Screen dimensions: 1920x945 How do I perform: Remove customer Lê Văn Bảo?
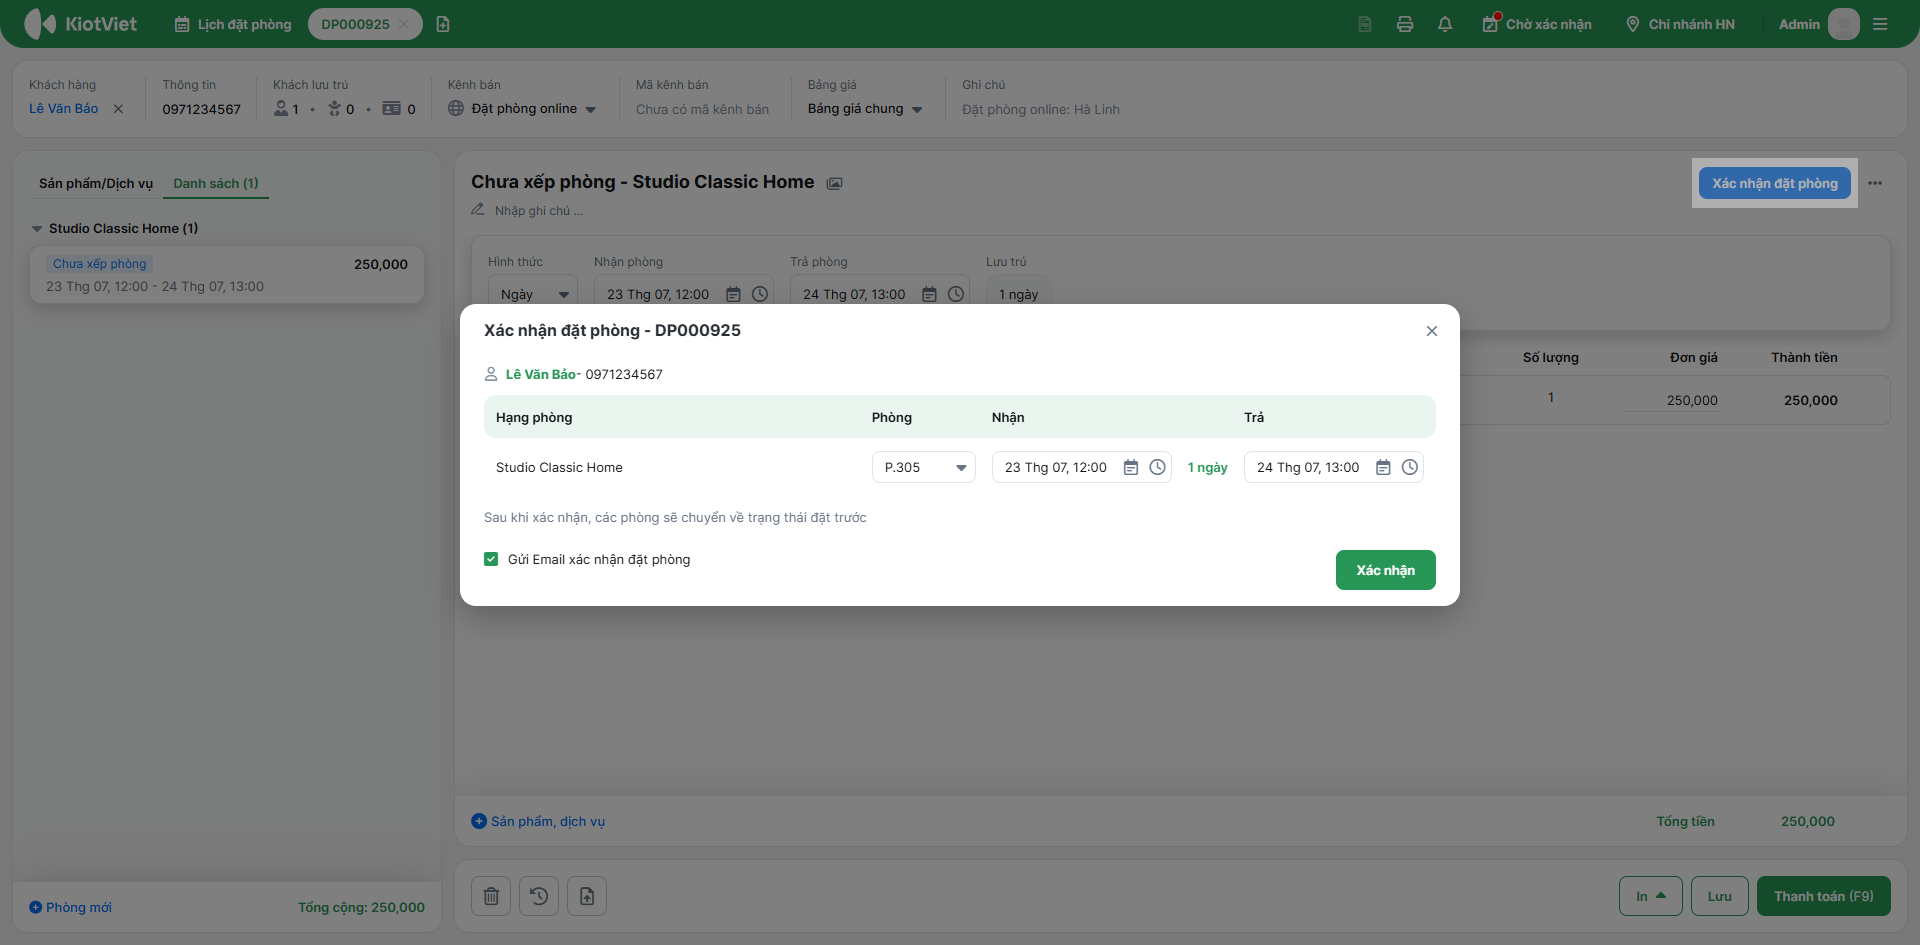click(x=118, y=109)
